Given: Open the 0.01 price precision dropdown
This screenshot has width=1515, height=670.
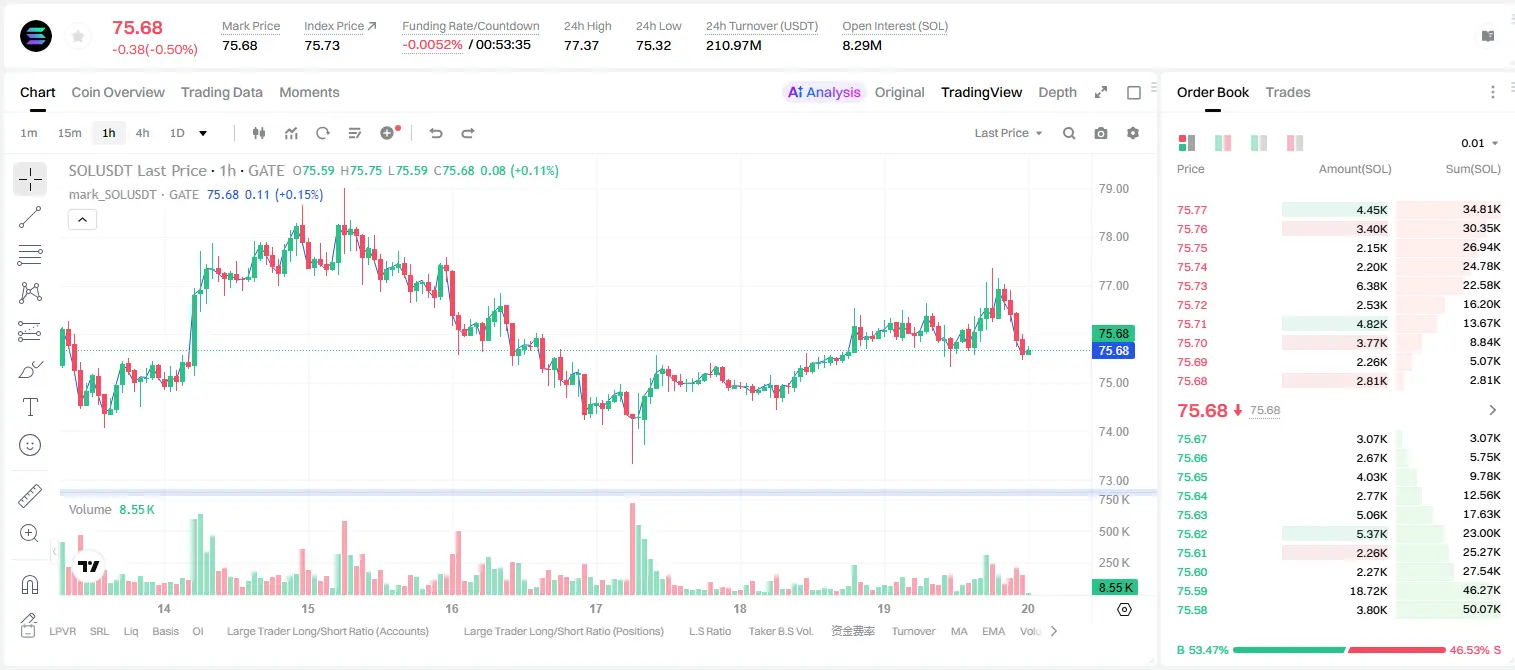Looking at the screenshot, I should [x=1480, y=143].
